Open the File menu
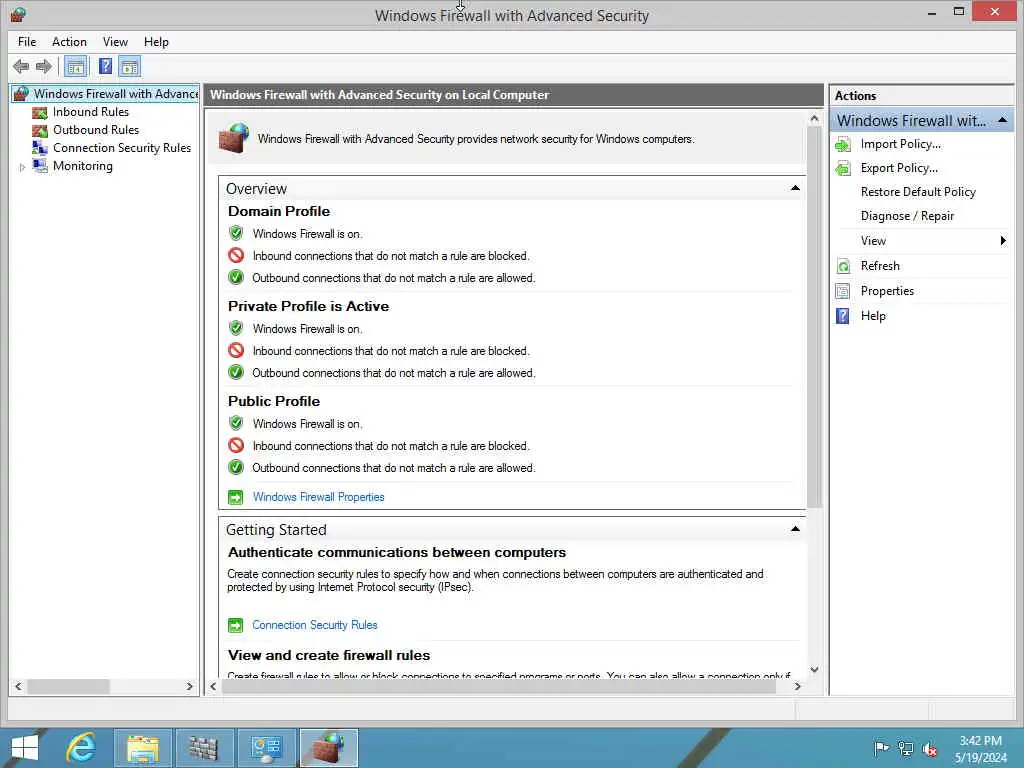This screenshot has width=1024, height=768. [x=27, y=42]
